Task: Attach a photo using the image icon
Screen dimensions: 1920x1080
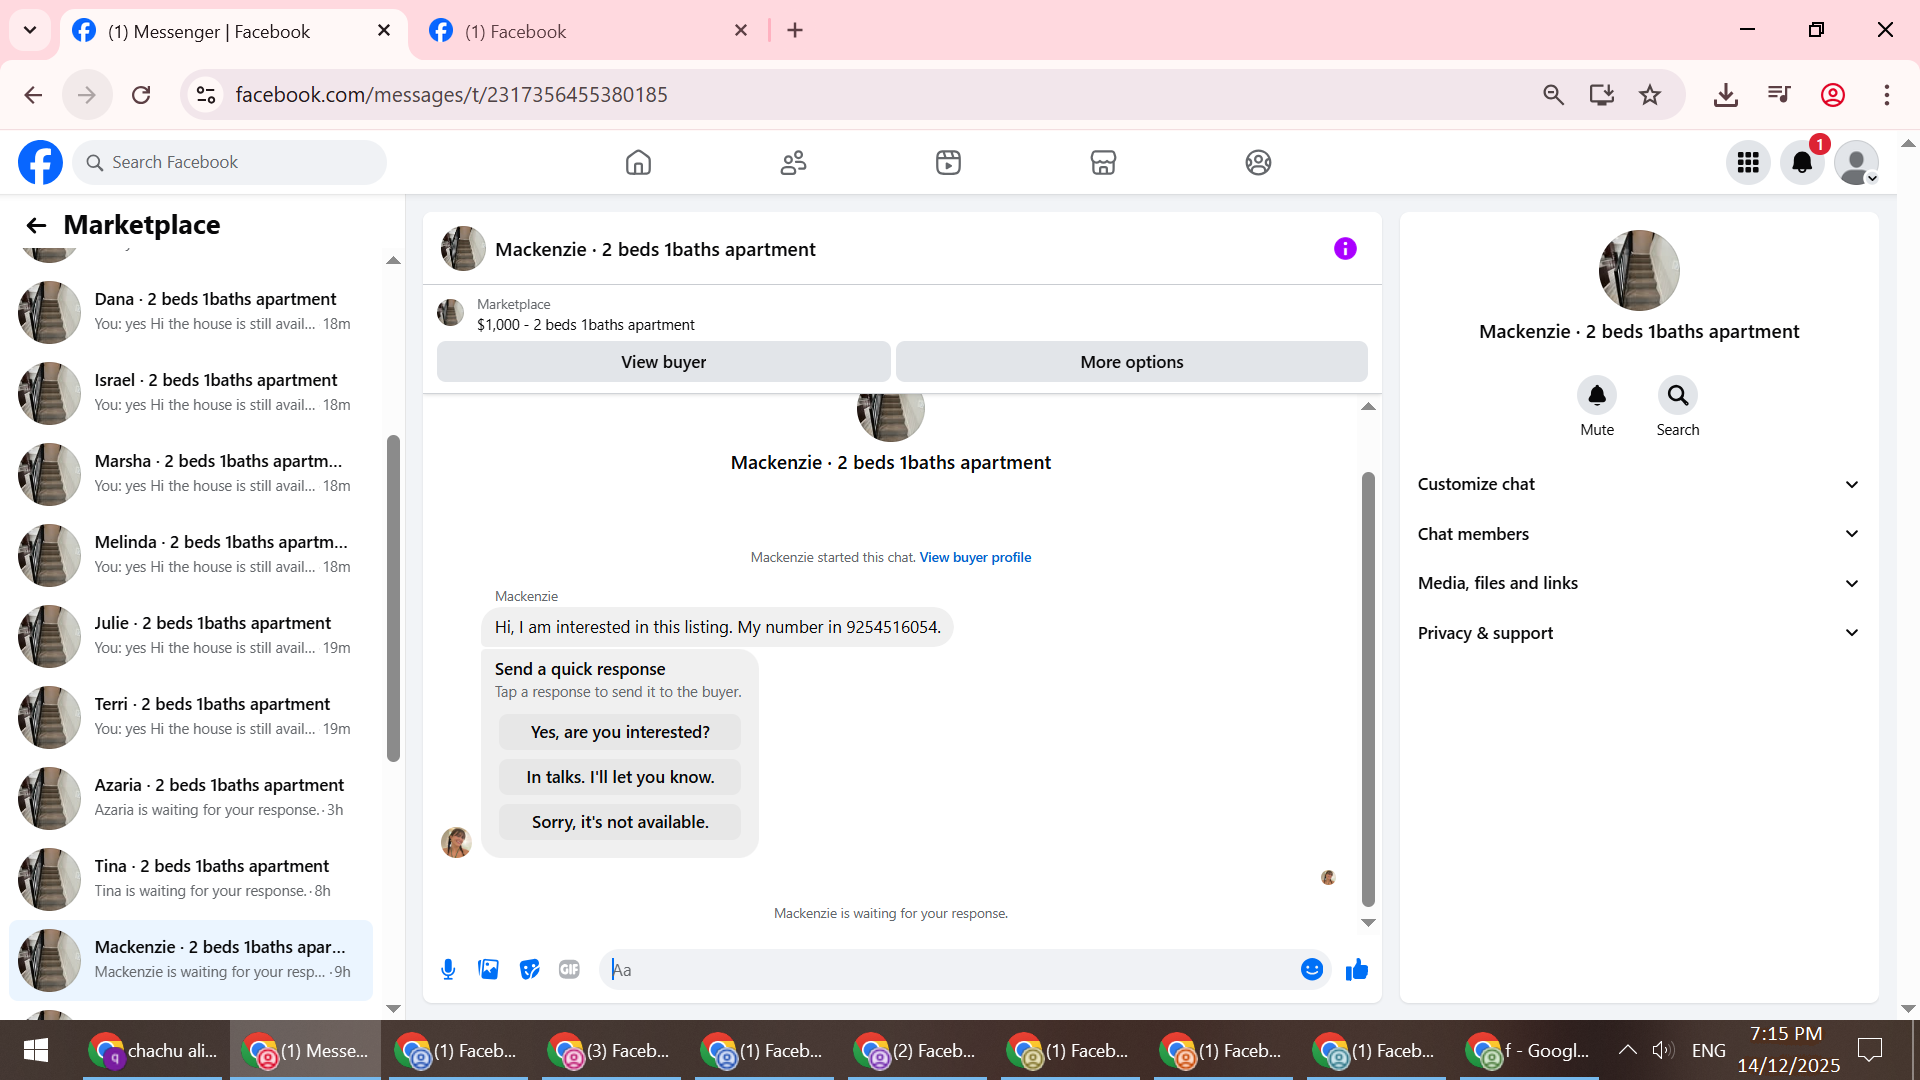Action: point(488,969)
